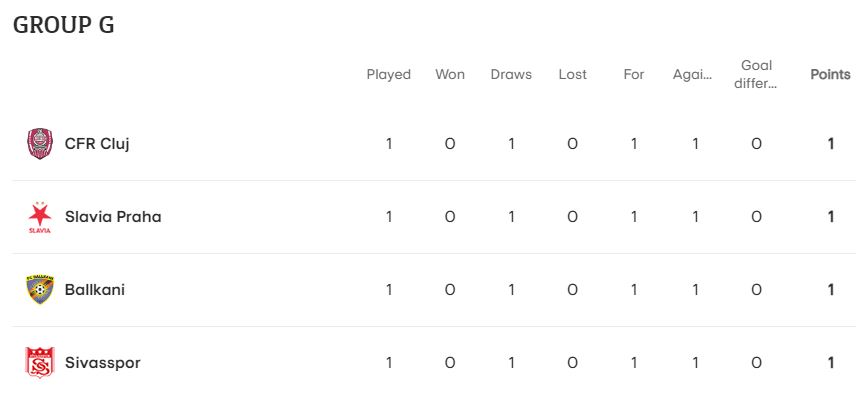The width and height of the screenshot is (856, 410).
Task: Open the Ballkani team link
Action: tap(95, 290)
